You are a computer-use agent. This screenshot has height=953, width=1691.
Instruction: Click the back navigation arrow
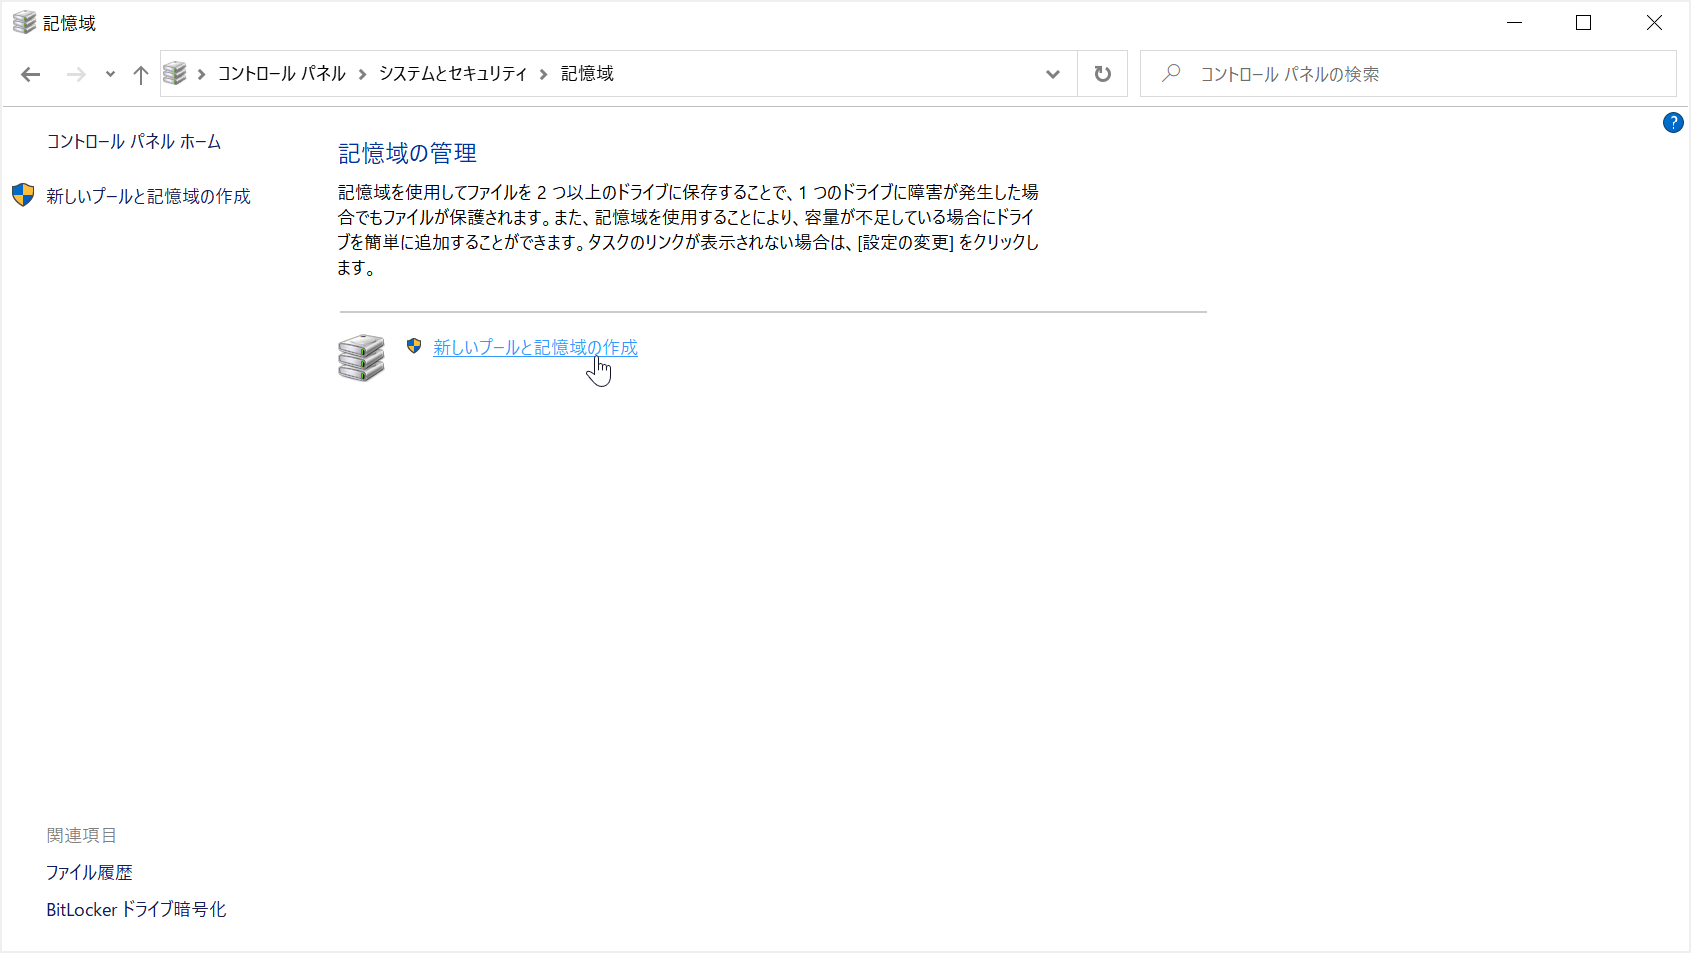coord(30,73)
